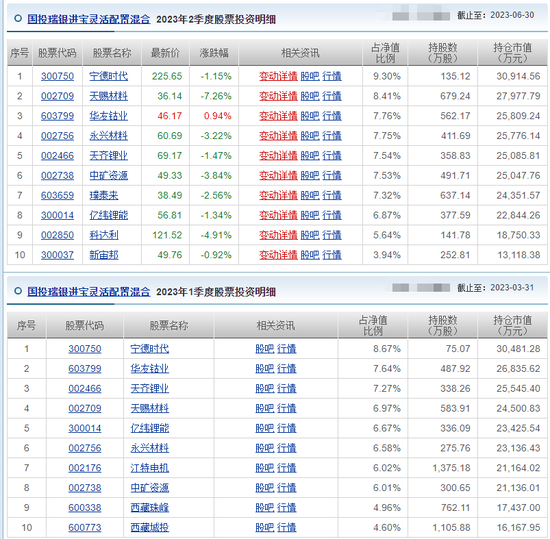550x539 pixels.
Task: Open 宁德时代 stock name in the Q2 table
Action: 108,76
